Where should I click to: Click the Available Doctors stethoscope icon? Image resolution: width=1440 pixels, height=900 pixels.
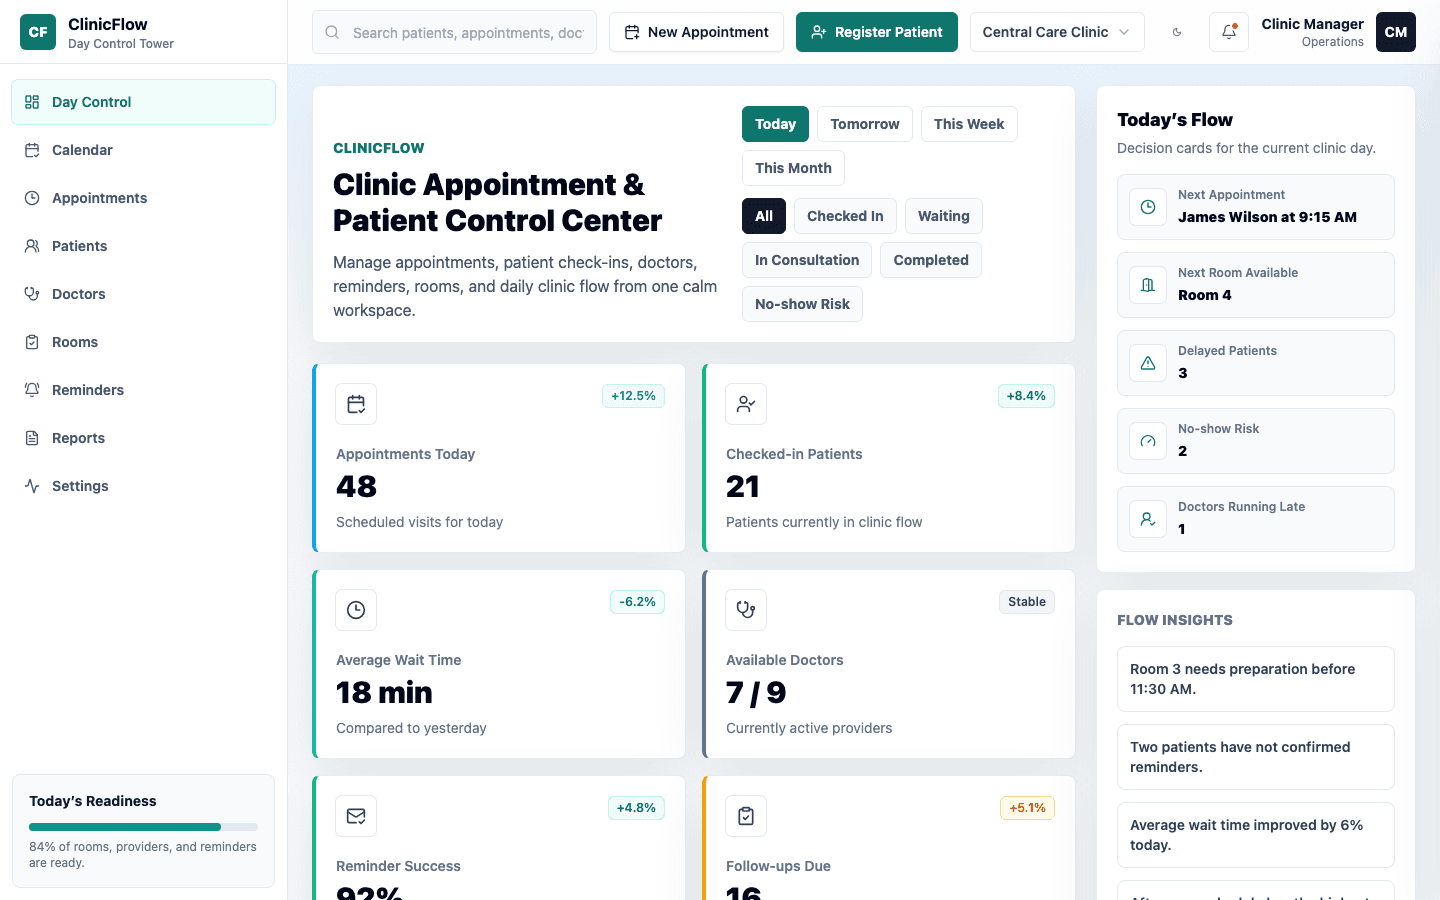(746, 610)
